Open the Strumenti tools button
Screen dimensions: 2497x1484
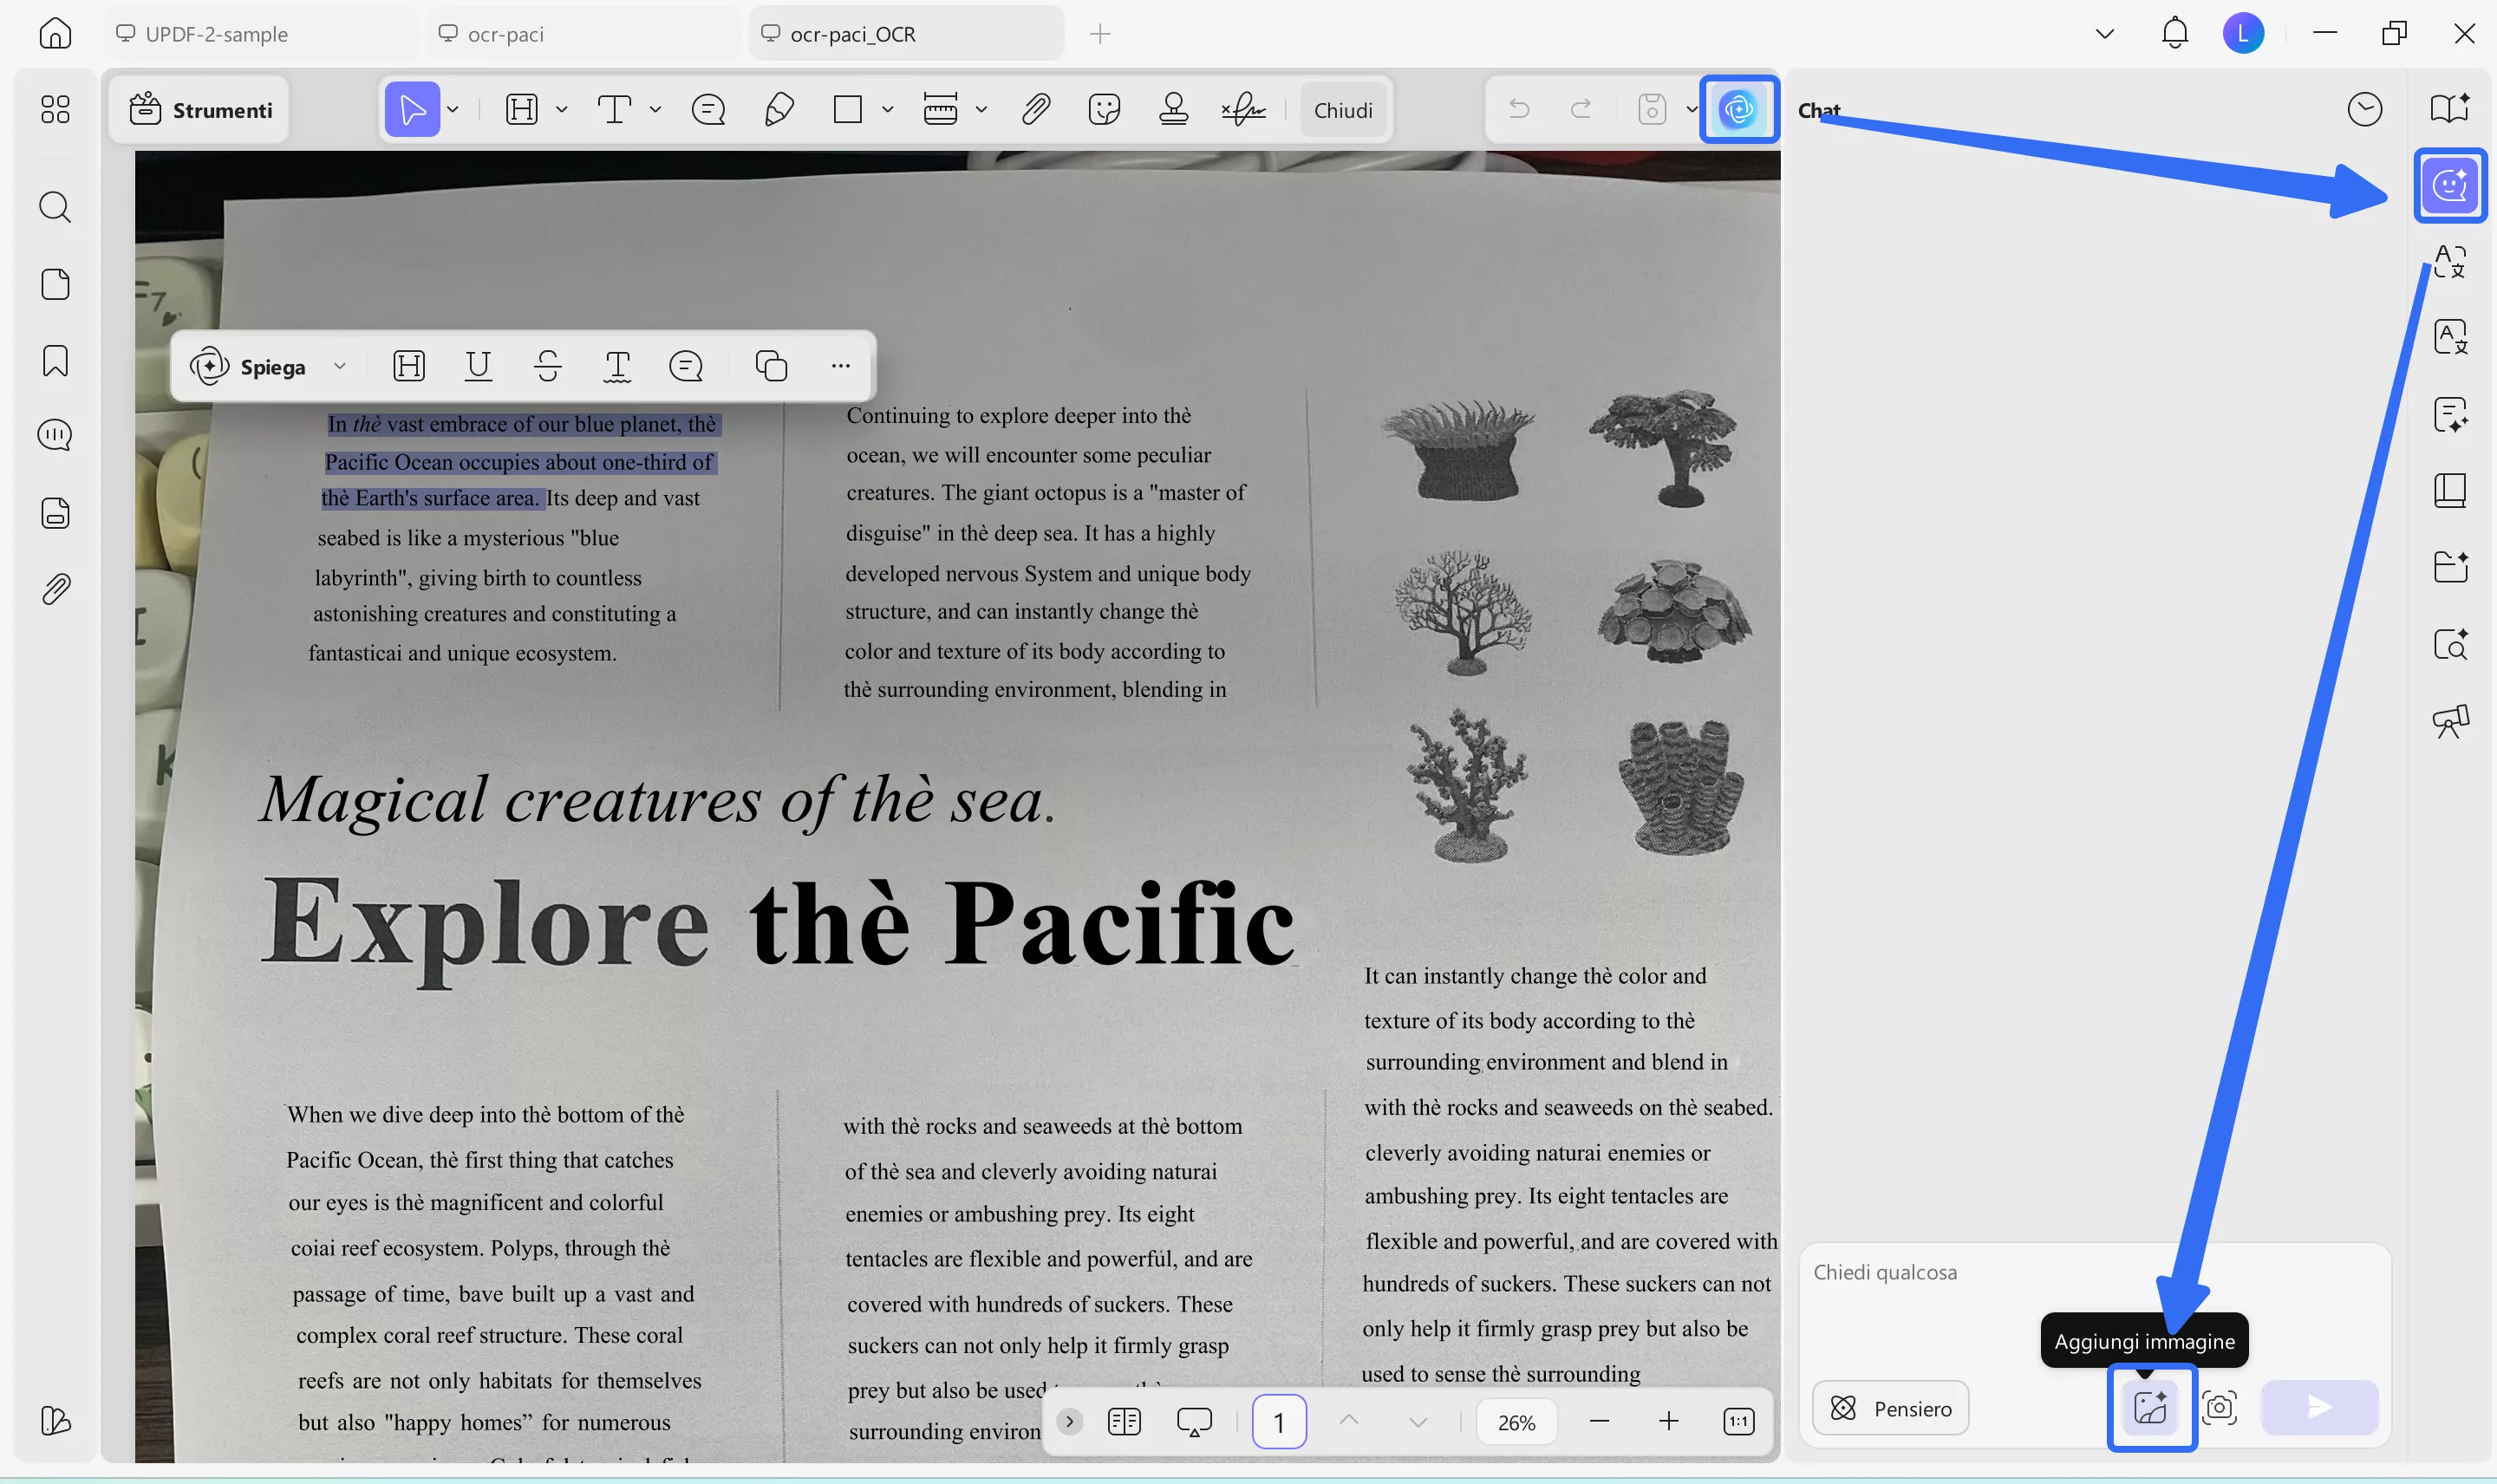(201, 110)
